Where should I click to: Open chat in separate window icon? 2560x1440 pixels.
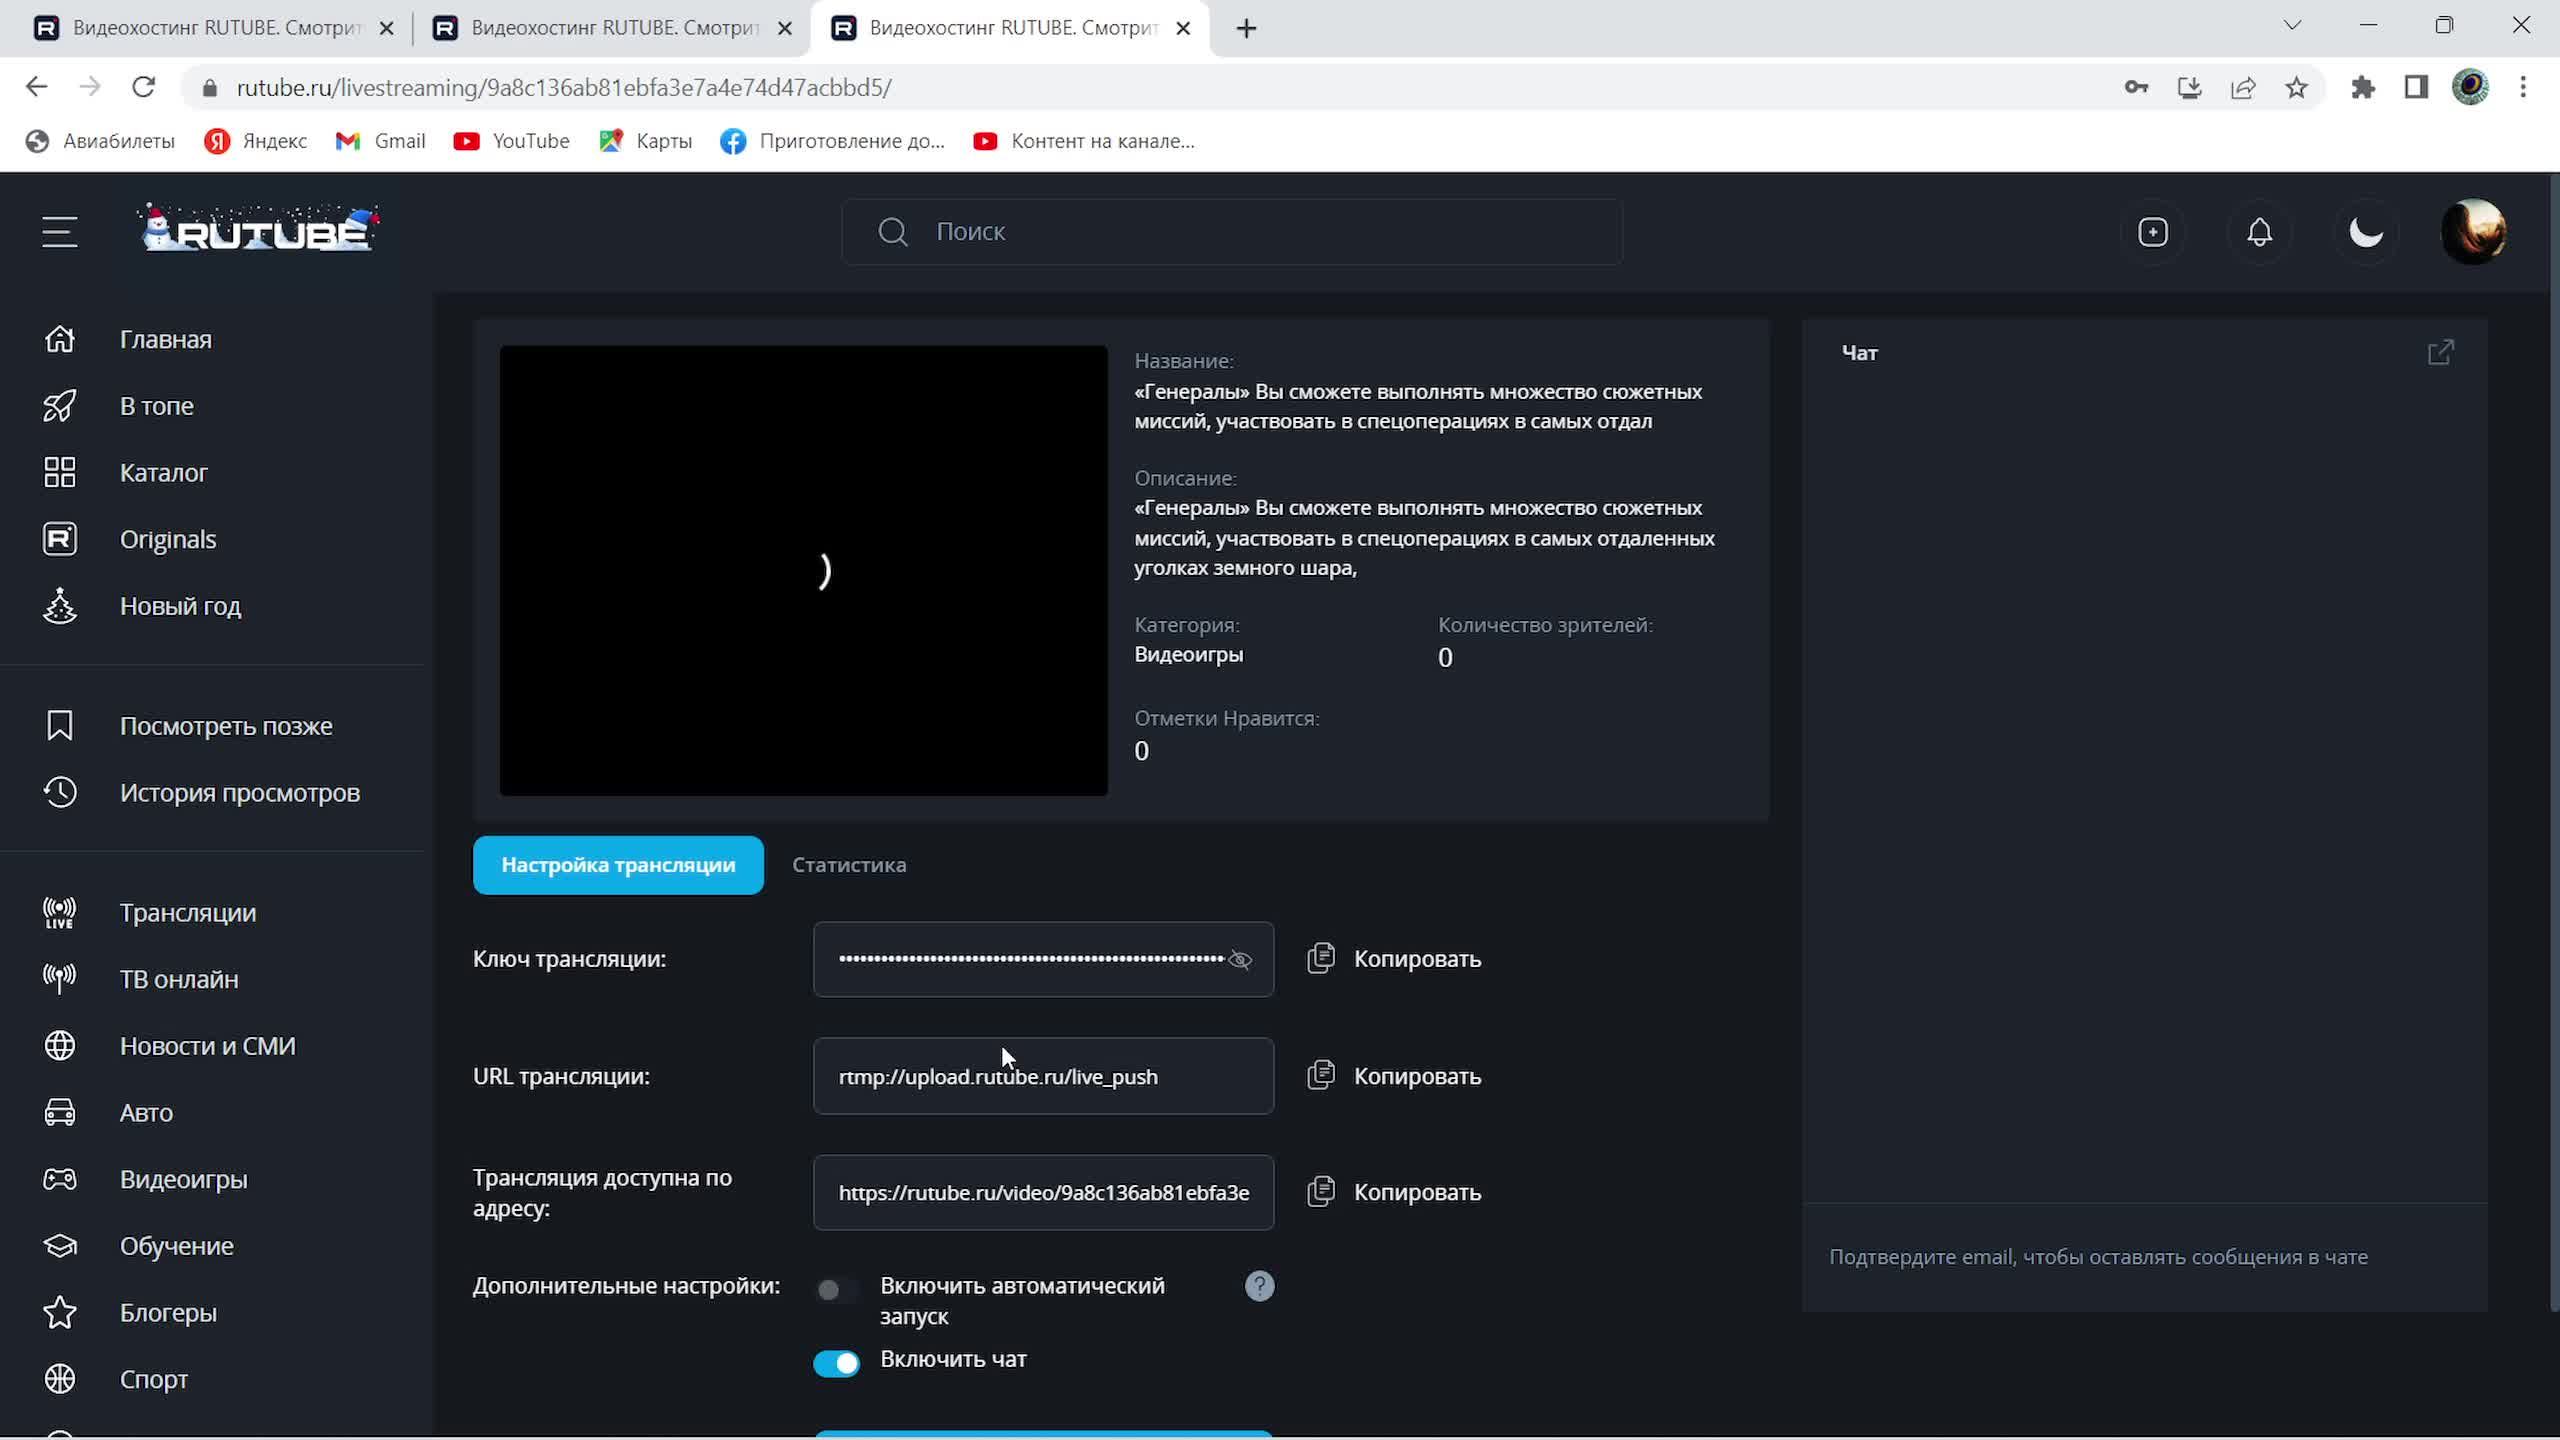pos(2440,352)
